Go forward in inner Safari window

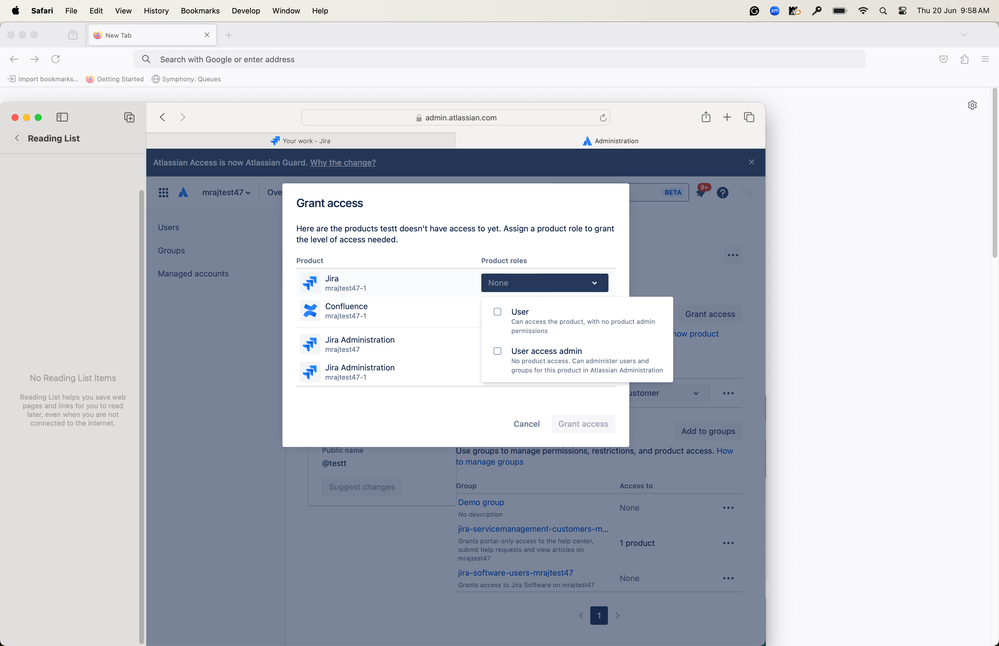[x=183, y=117]
